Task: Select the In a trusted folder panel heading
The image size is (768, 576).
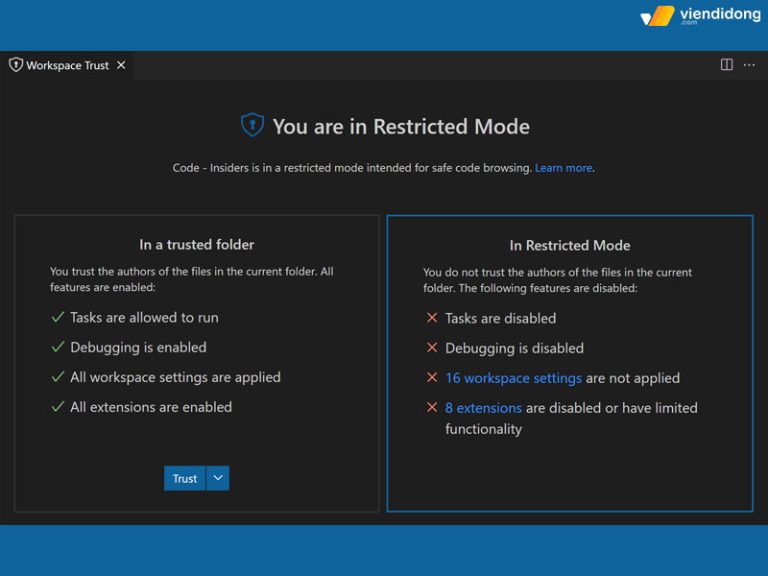Action: pos(197,244)
